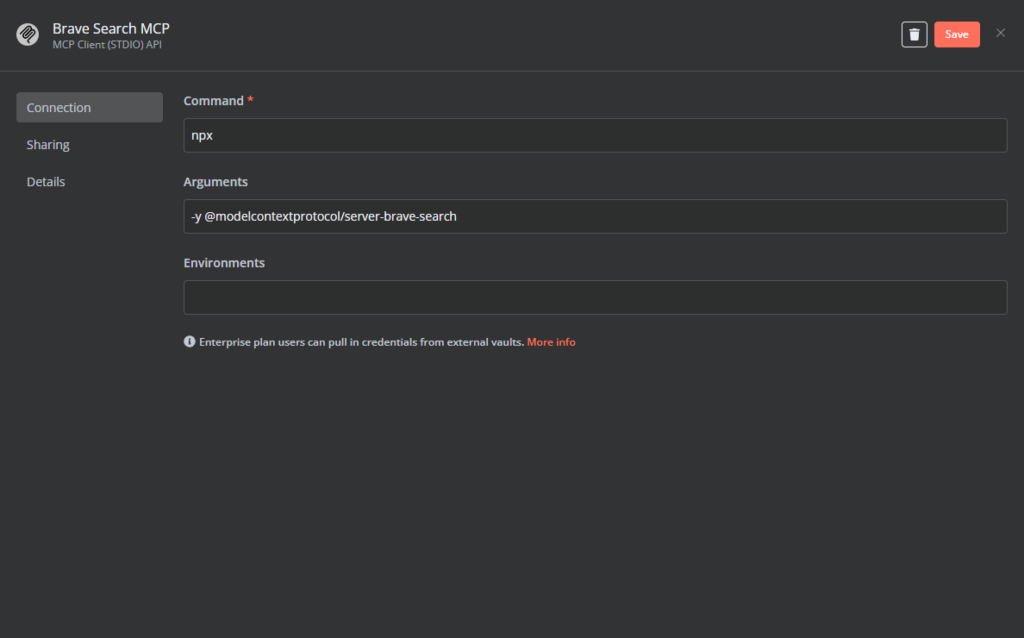Open the Connection tab
The width and height of the screenshot is (1024, 638).
pyautogui.click(x=89, y=107)
